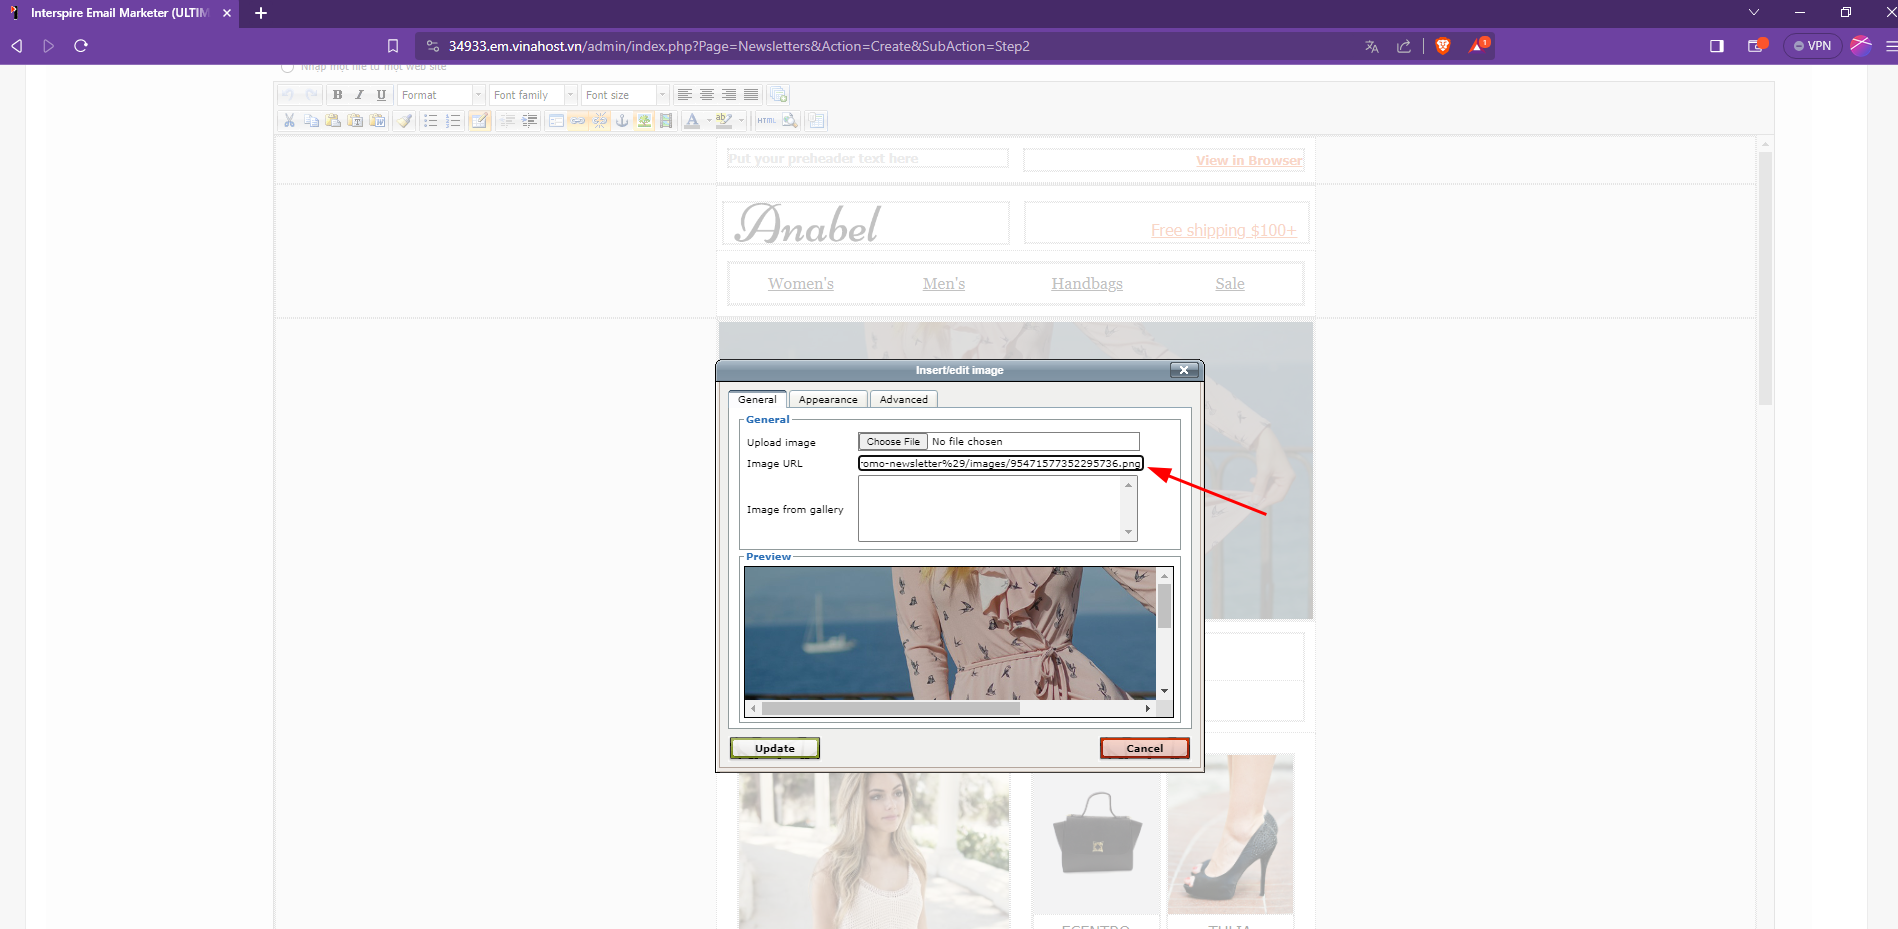Switch to the Appearance tab

pyautogui.click(x=827, y=399)
